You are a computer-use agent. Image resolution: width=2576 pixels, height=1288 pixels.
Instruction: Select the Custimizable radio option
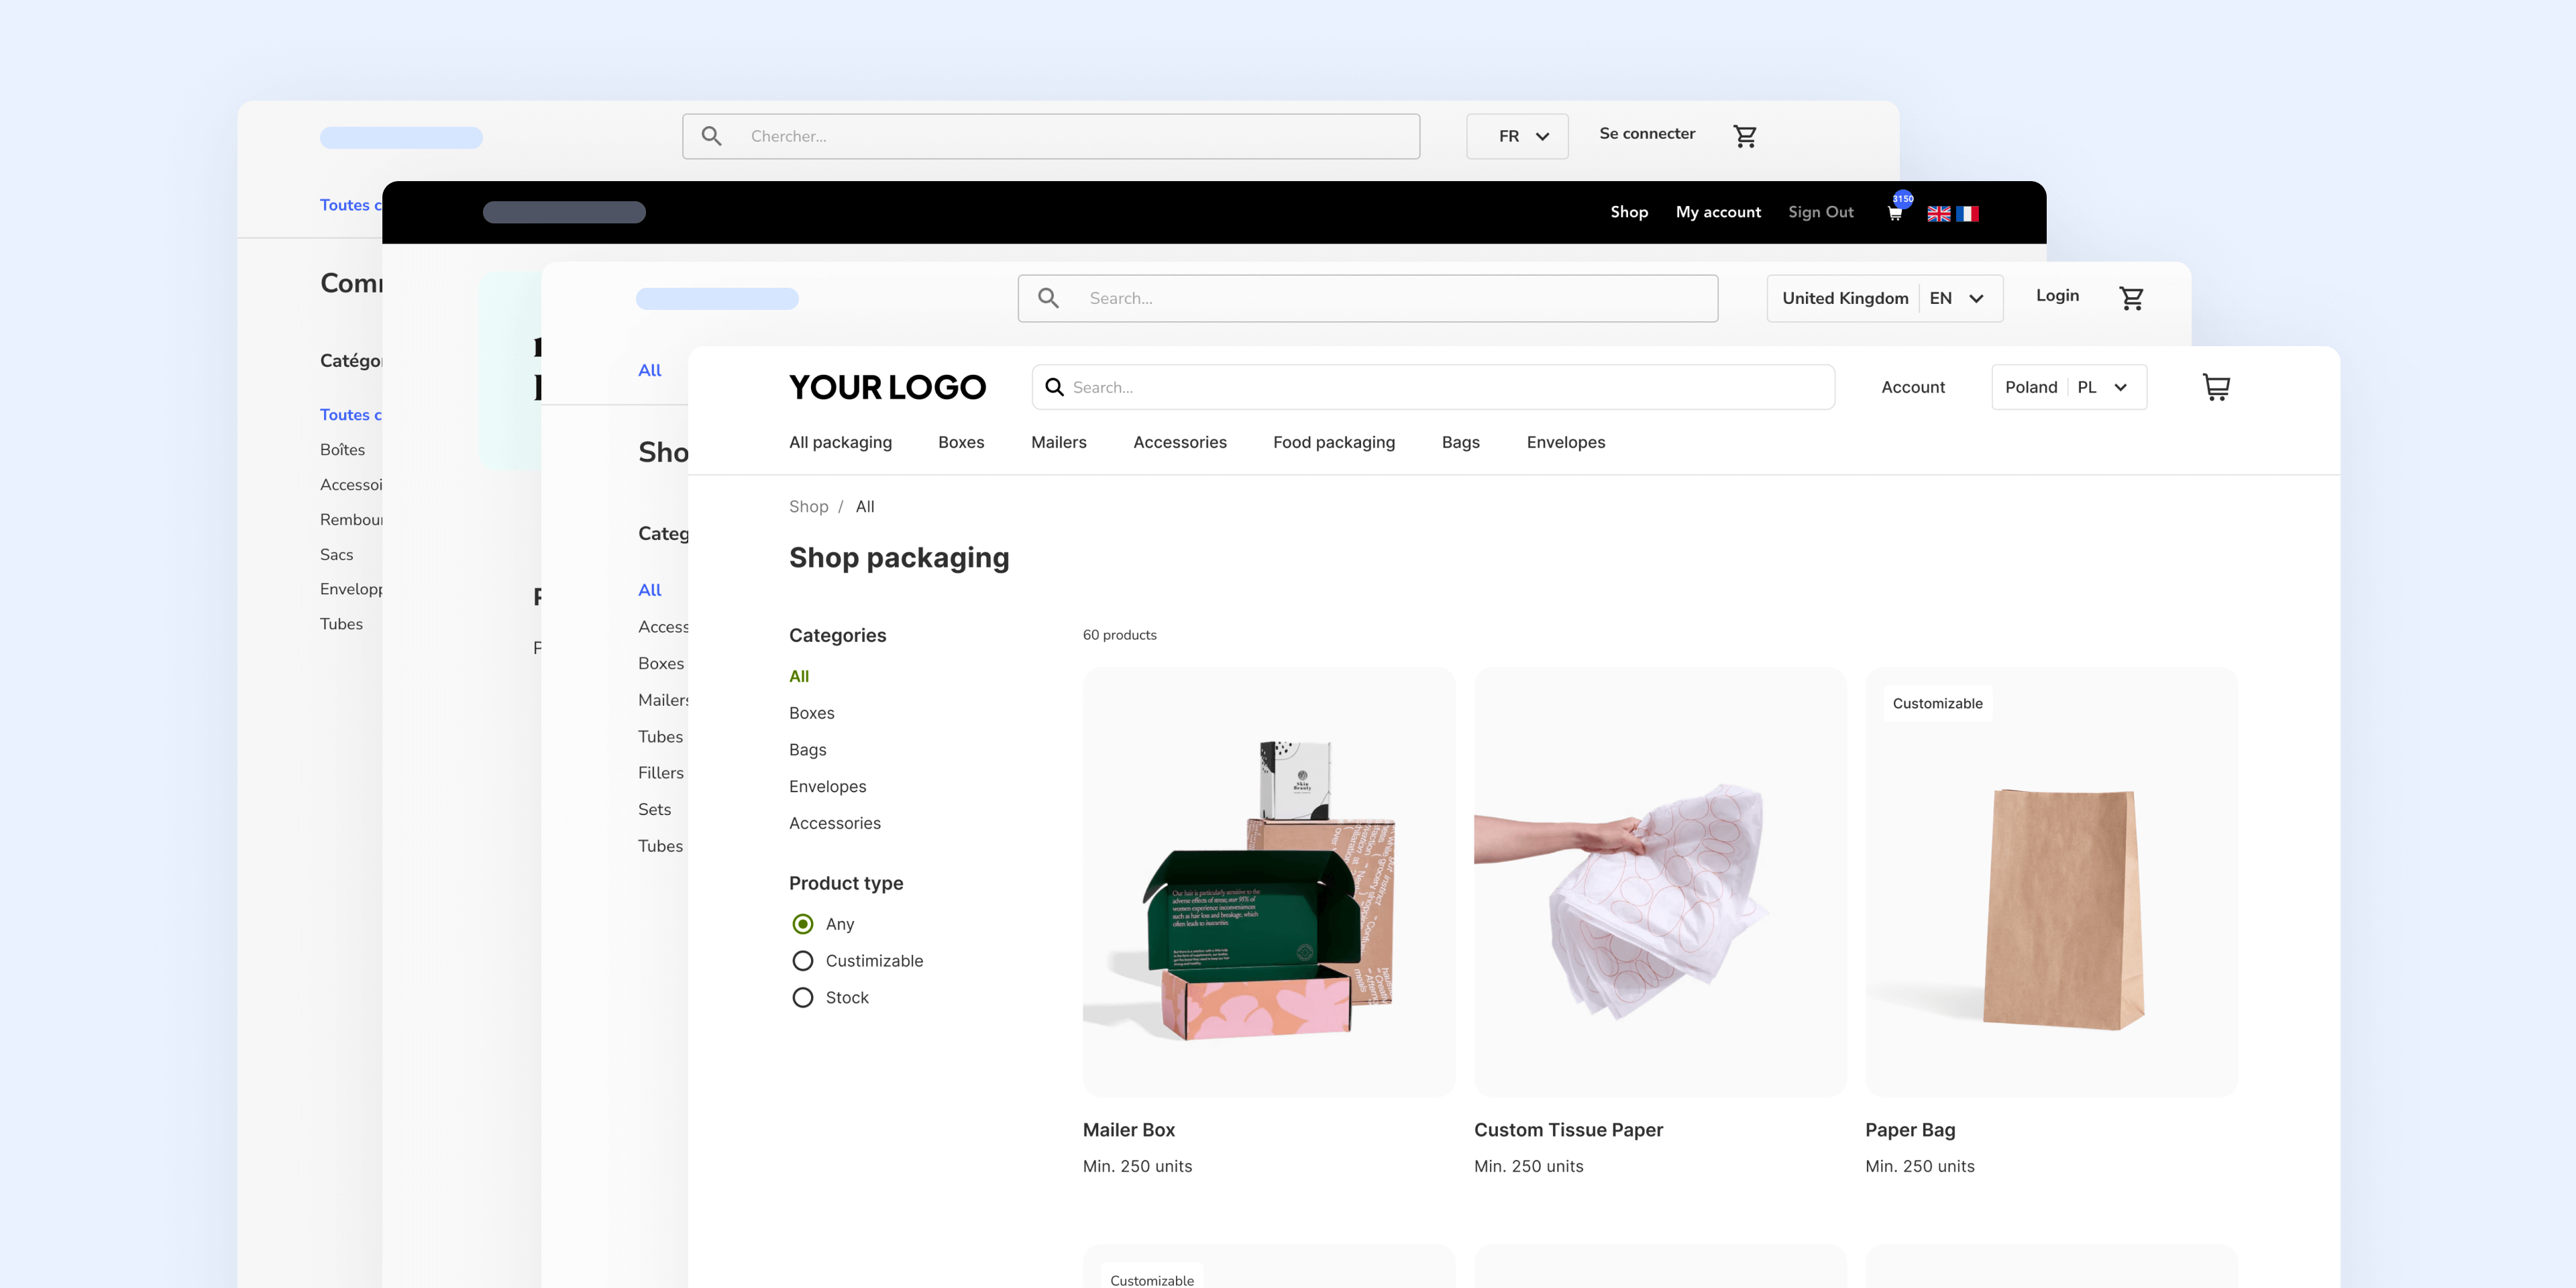[x=802, y=961]
